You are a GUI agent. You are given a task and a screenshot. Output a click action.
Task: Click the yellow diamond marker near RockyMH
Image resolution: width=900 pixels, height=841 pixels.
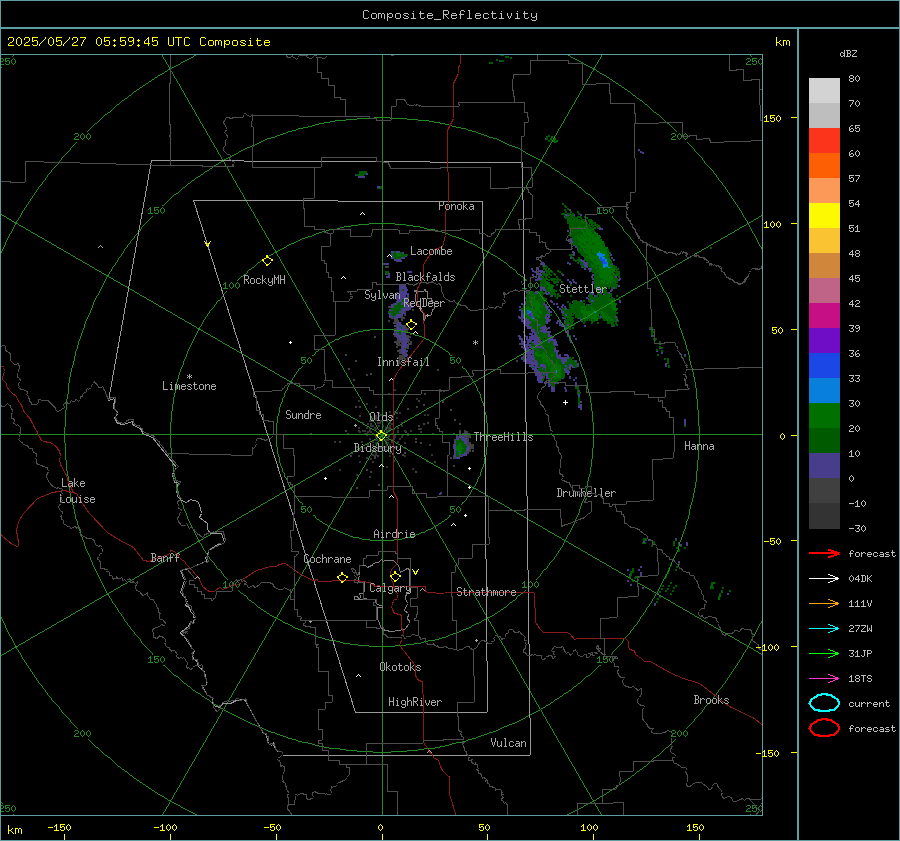click(267, 261)
